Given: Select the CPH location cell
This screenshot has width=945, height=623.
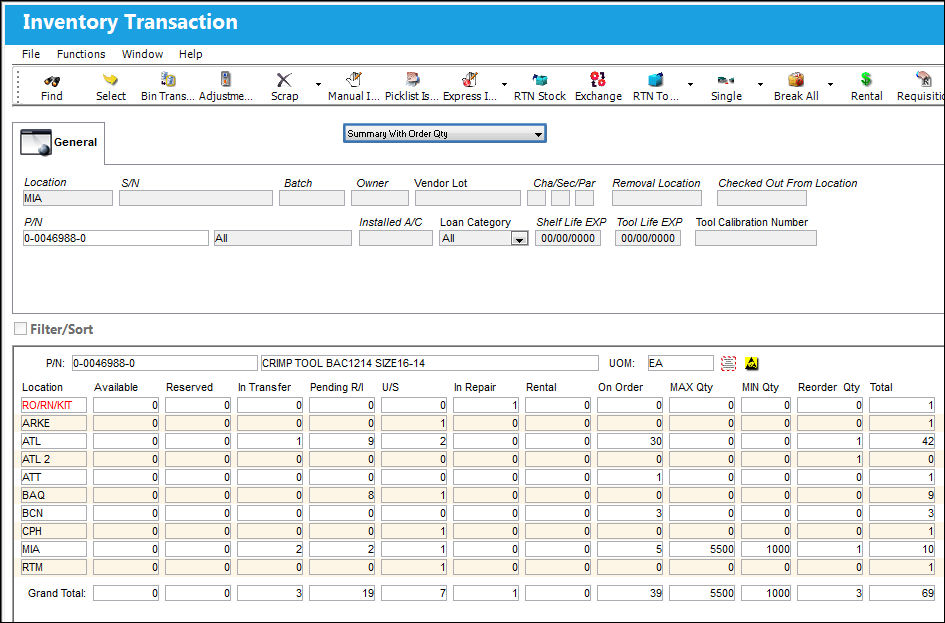Looking at the screenshot, I should click(x=54, y=531).
